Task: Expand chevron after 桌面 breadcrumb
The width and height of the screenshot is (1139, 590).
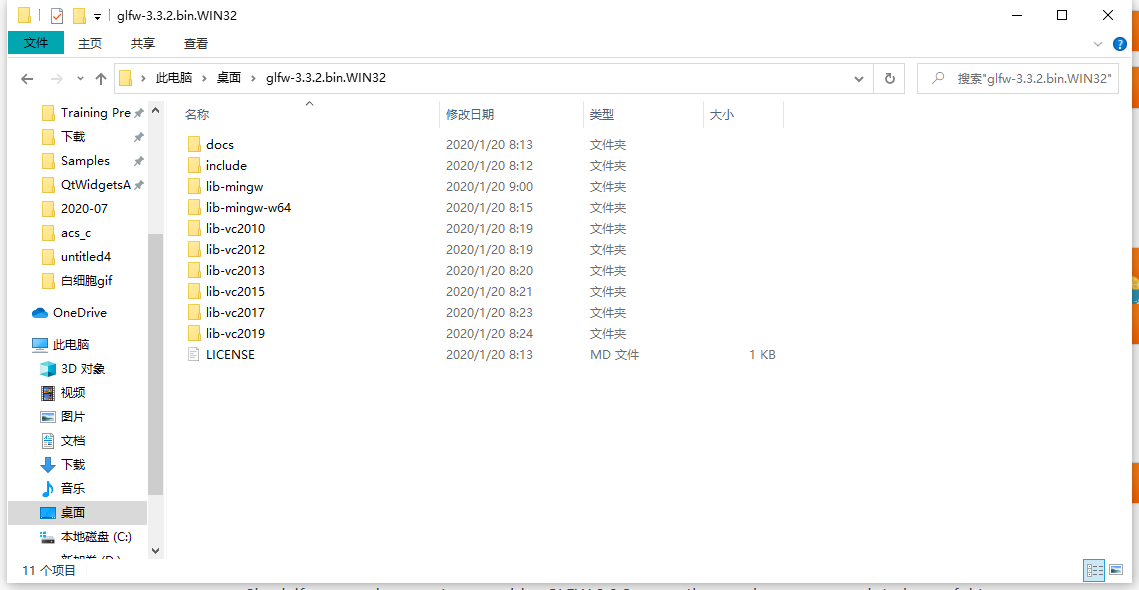Action: 254,78
